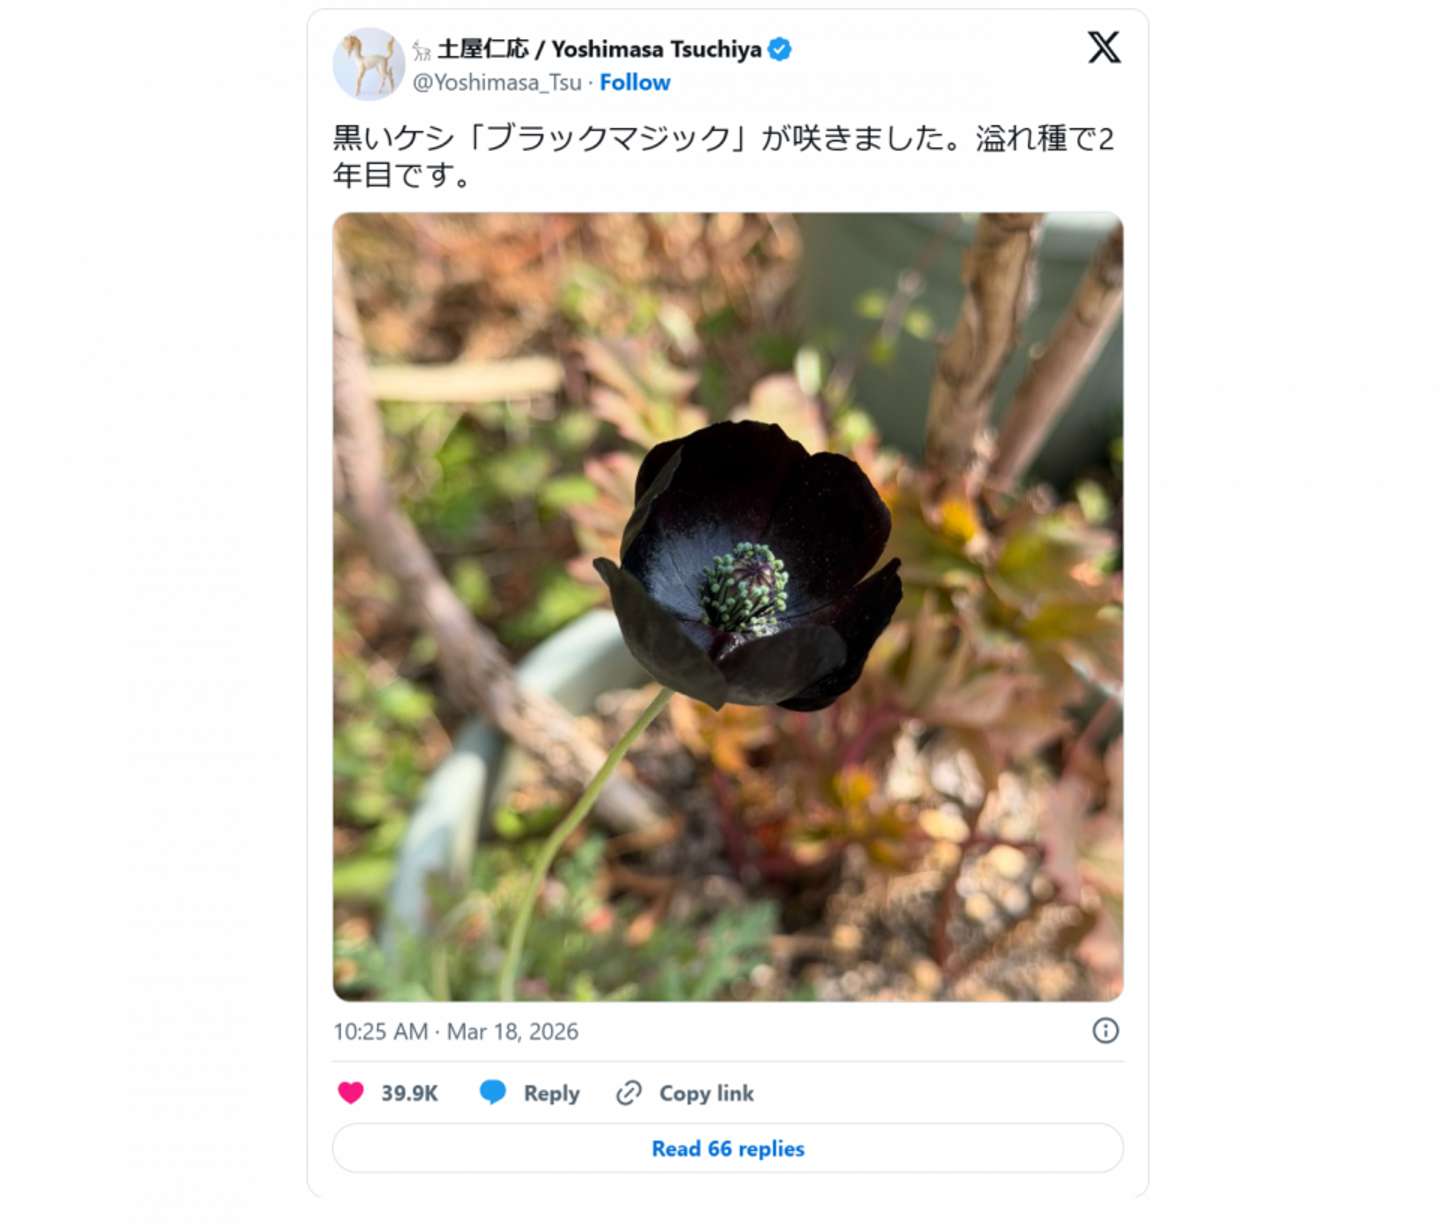Open the 土屋仁応 display name link
Image resolution: width=1440 pixels, height=1226 pixels.
[x=483, y=49]
